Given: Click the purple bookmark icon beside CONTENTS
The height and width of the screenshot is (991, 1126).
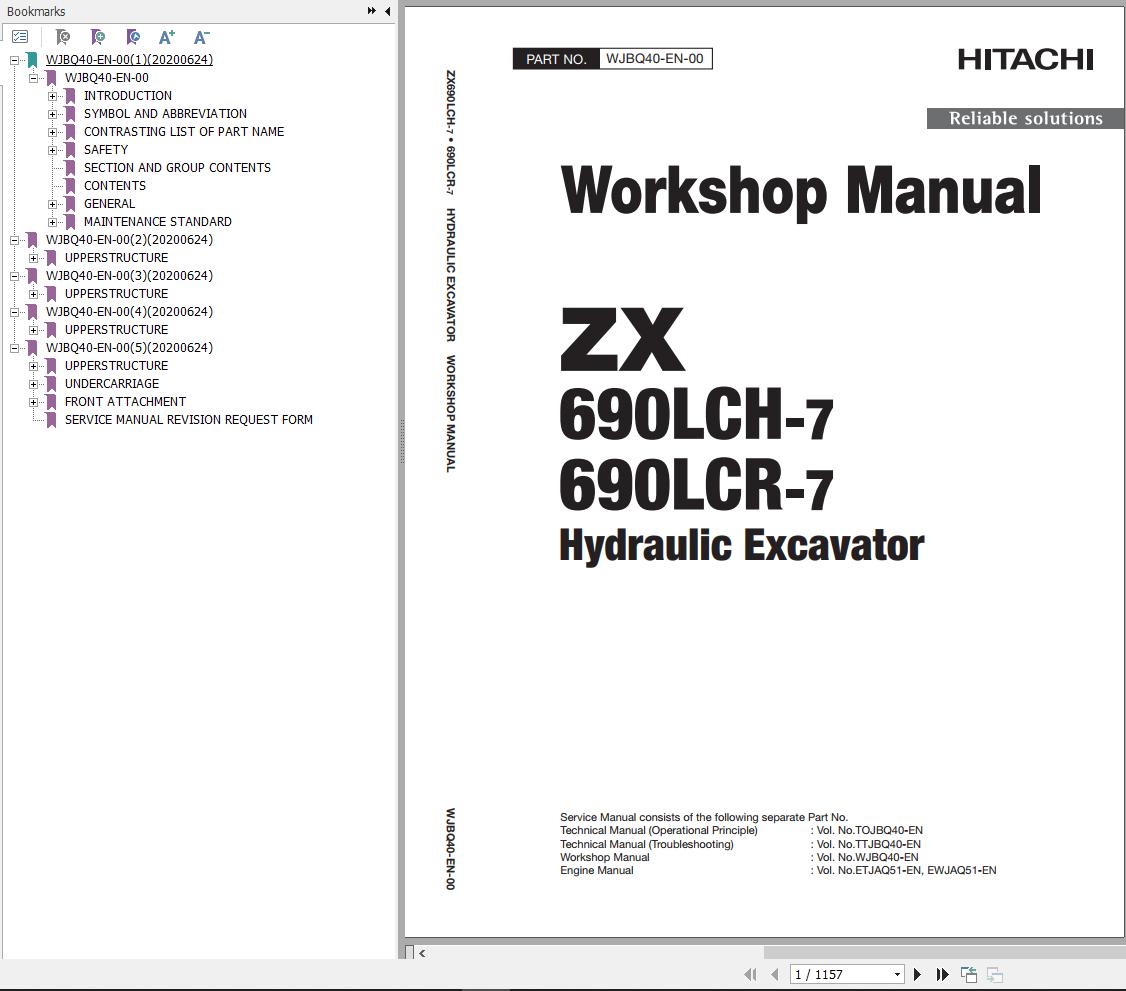Looking at the screenshot, I should coord(70,186).
